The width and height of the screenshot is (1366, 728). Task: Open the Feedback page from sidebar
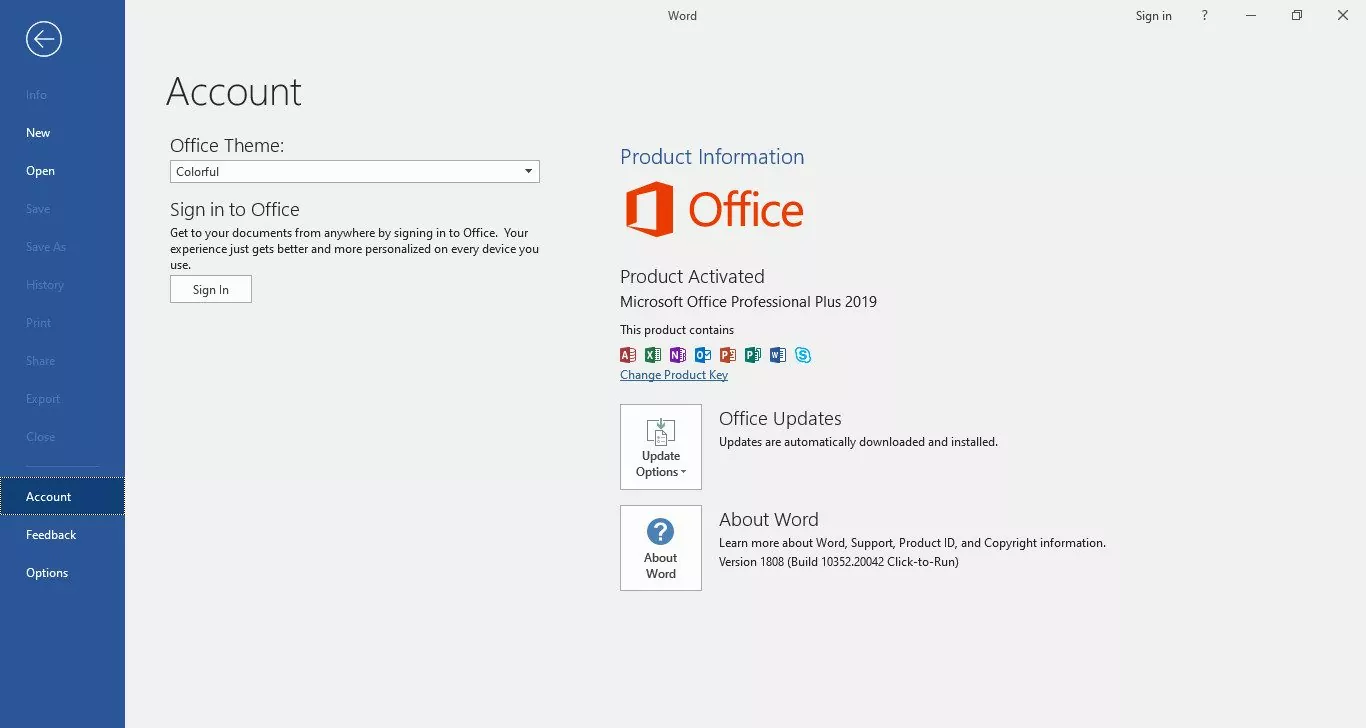coord(51,535)
